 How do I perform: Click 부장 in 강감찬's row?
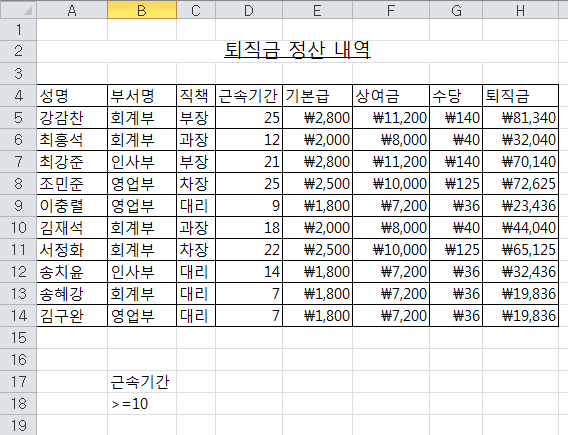pos(196,118)
